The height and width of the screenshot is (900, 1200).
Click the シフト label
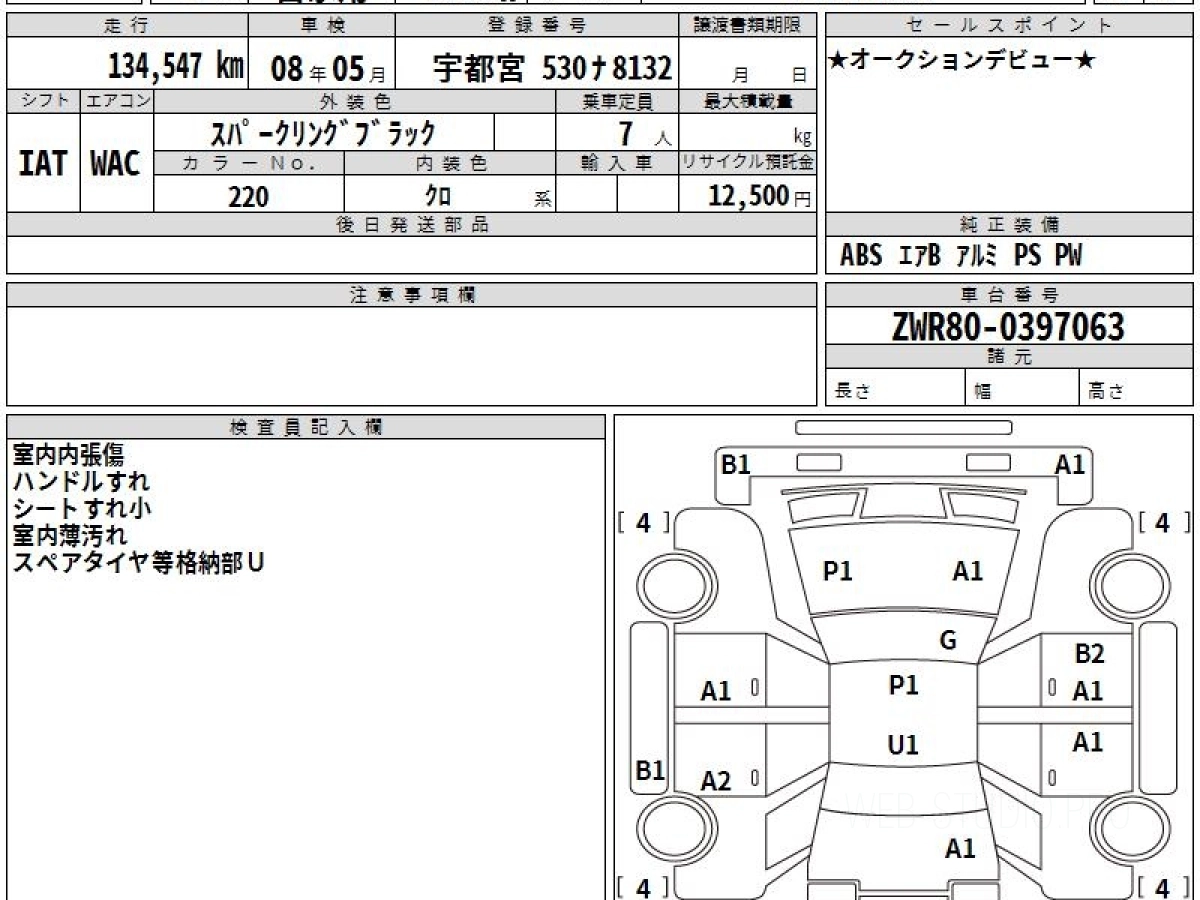[43, 101]
